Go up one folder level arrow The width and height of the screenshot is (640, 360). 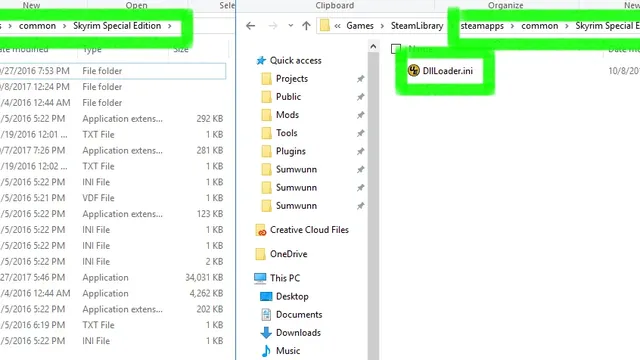[x=306, y=26]
